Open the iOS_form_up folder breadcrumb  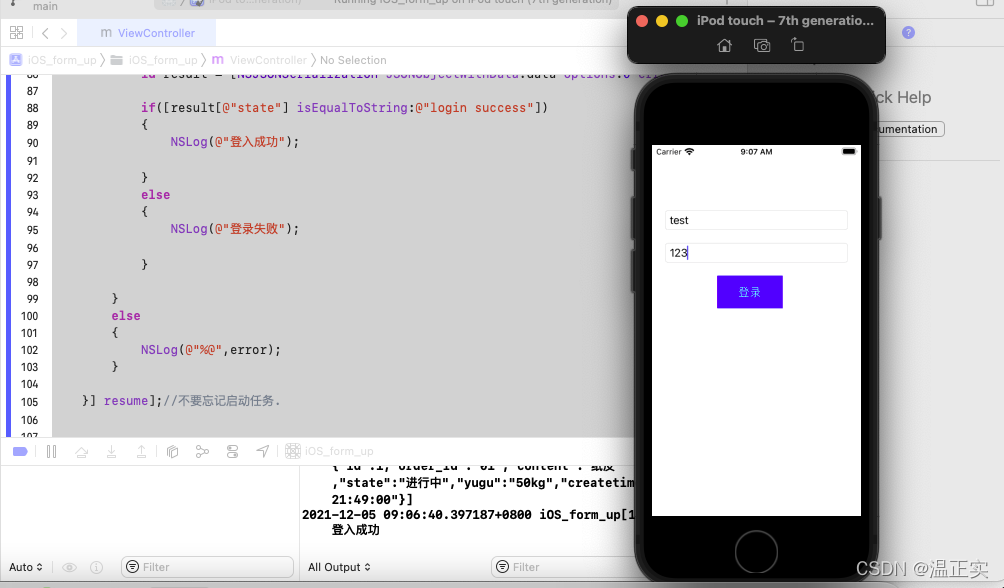154,60
